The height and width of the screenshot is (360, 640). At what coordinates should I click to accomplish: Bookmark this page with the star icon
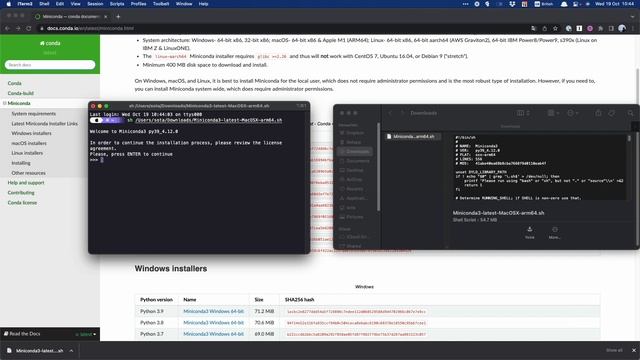click(555, 28)
